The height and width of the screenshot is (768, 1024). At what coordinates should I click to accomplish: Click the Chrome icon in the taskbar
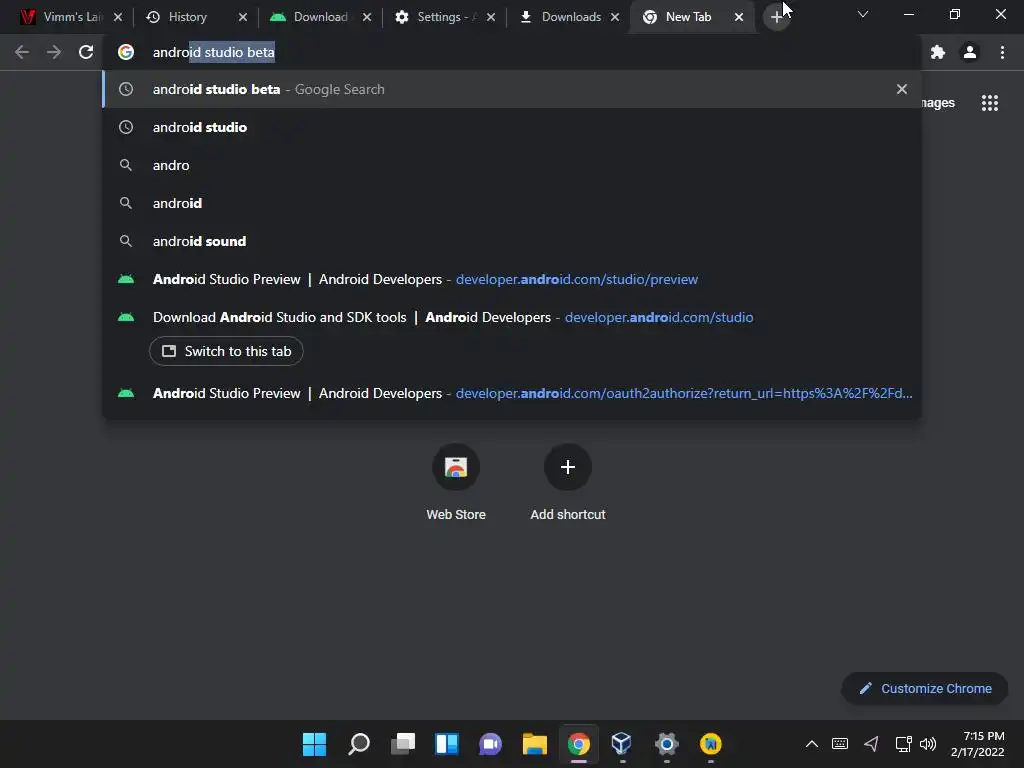click(579, 744)
